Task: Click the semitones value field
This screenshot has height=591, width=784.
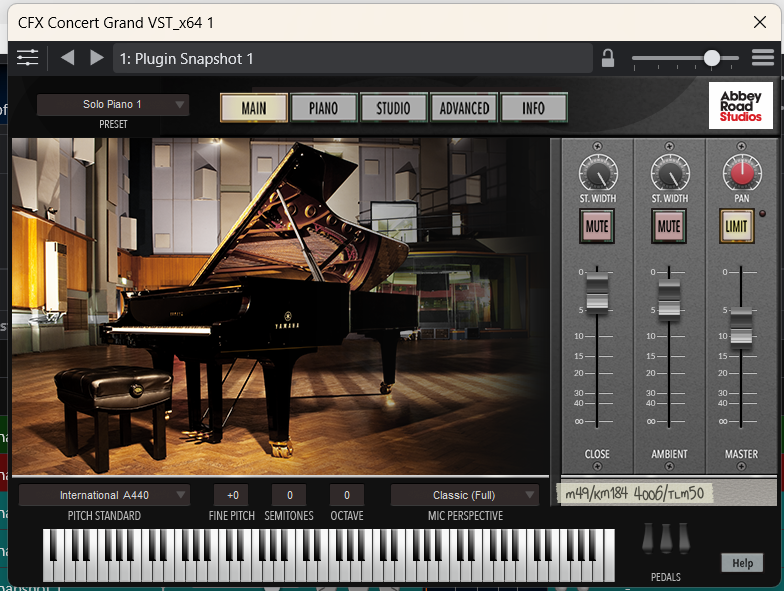Action: (290, 495)
